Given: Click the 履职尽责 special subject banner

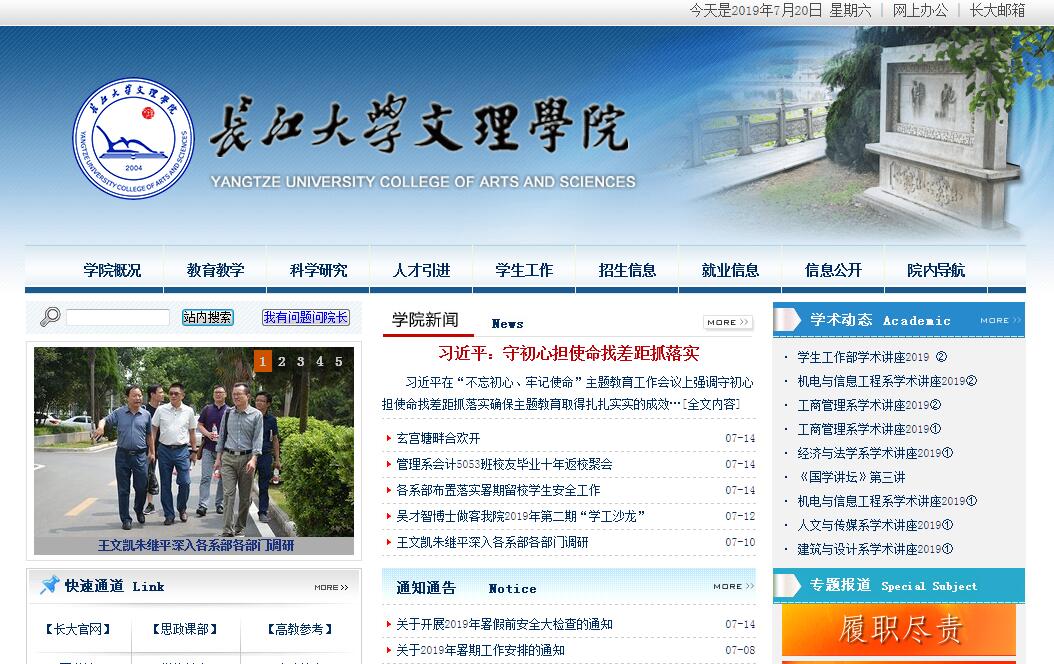Looking at the screenshot, I should click(899, 630).
